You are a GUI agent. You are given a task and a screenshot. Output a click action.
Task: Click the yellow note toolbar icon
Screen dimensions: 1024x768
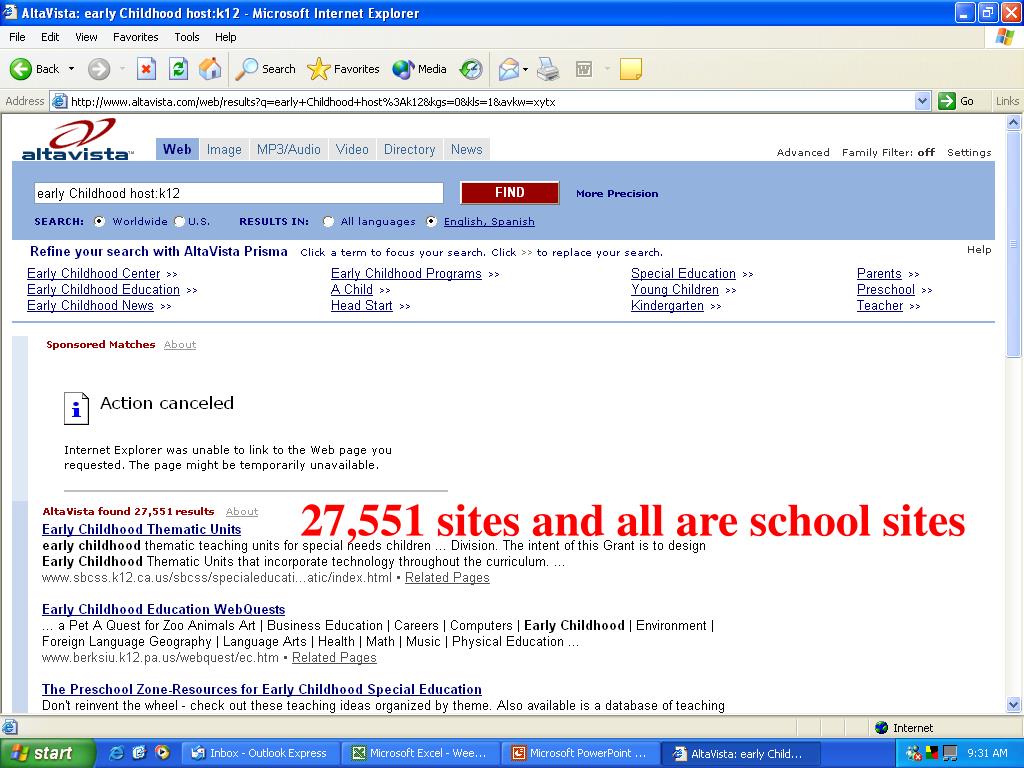pos(630,69)
